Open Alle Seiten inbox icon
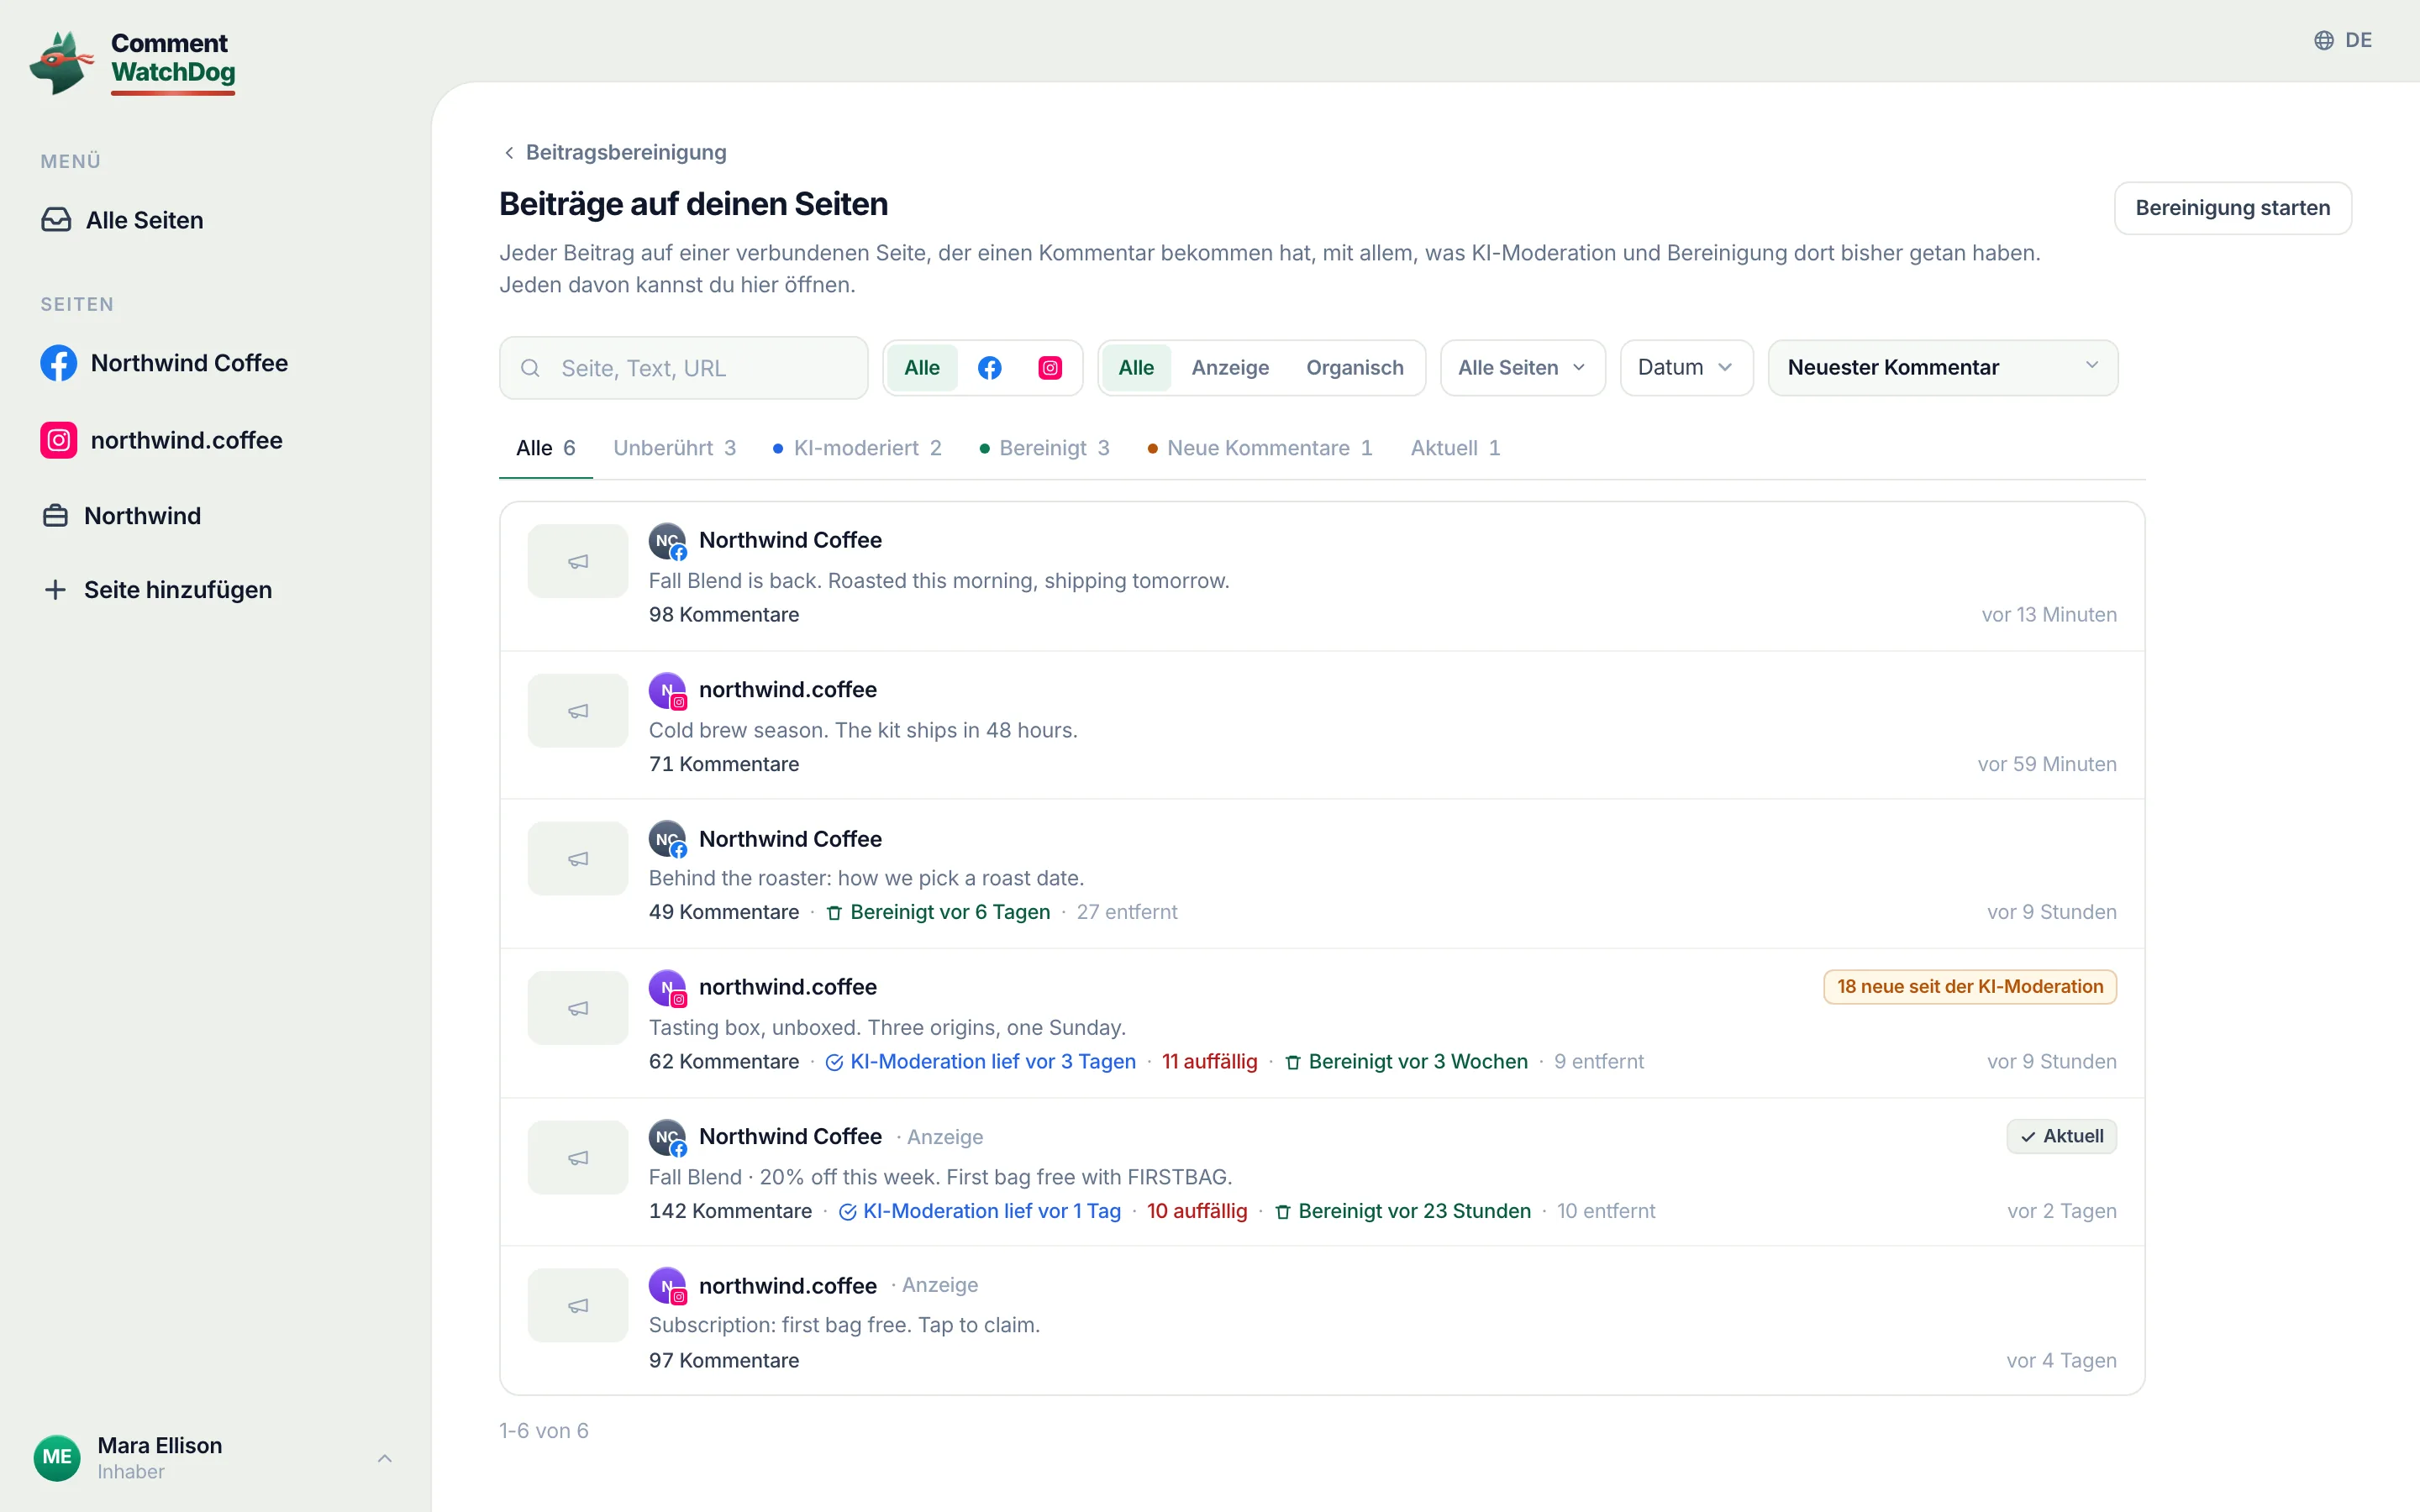Viewport: 2420px width, 1512px height. [x=56, y=220]
